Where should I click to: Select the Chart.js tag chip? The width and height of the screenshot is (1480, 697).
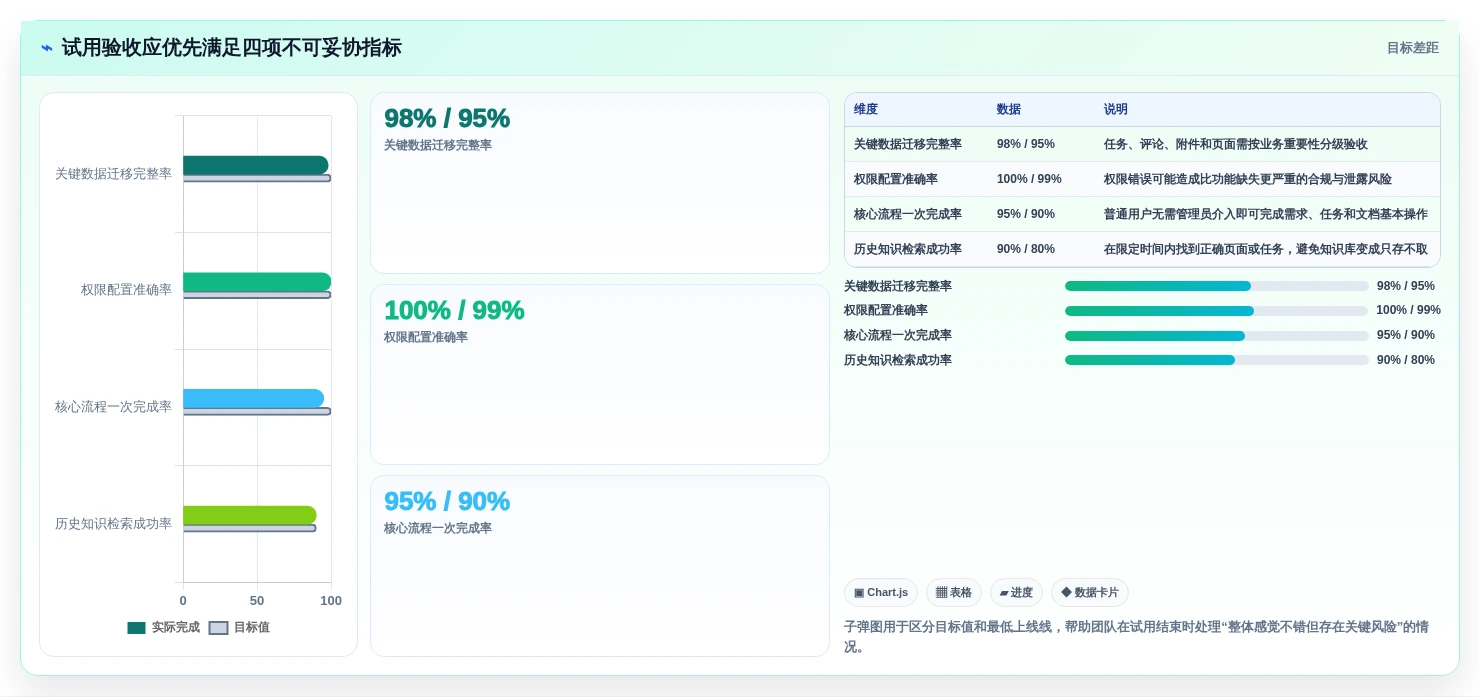pos(881,593)
